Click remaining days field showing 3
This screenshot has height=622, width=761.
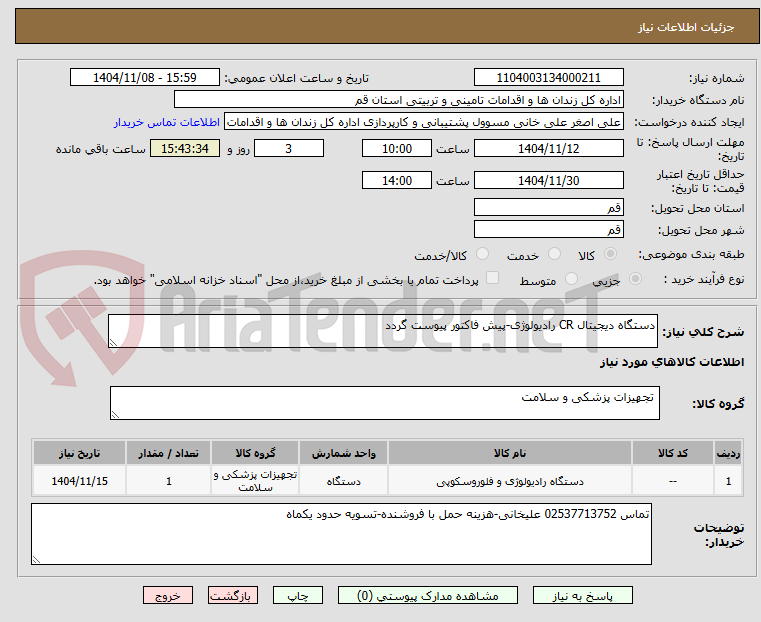click(289, 148)
